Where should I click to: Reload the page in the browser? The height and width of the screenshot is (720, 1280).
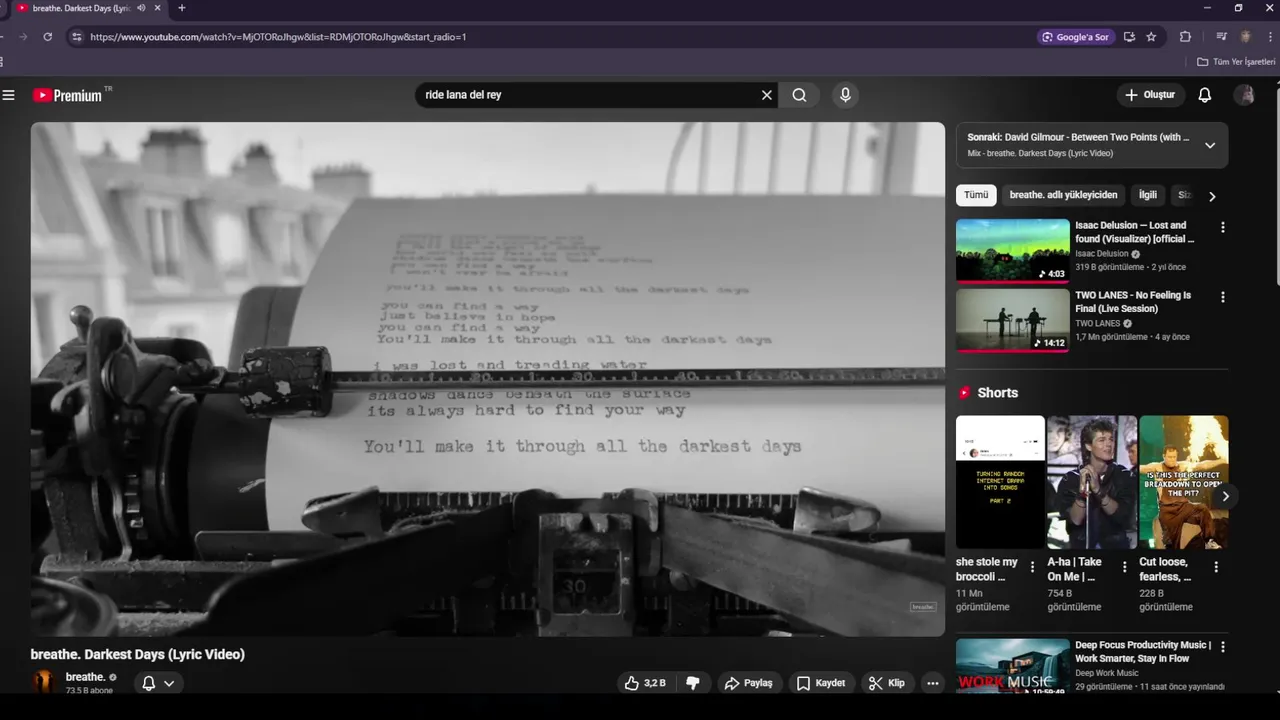[47, 37]
